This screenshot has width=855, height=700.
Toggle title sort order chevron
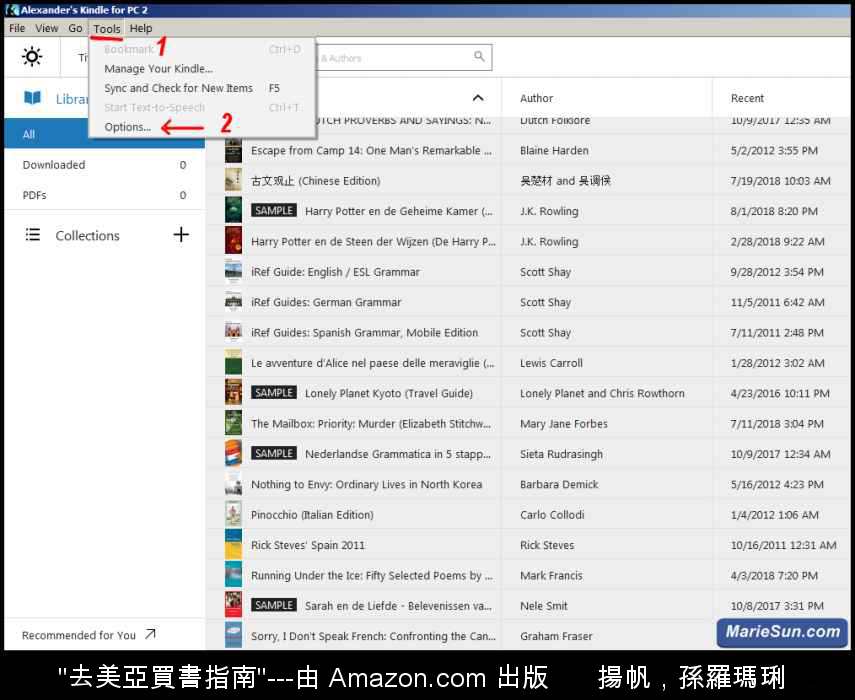click(x=478, y=98)
